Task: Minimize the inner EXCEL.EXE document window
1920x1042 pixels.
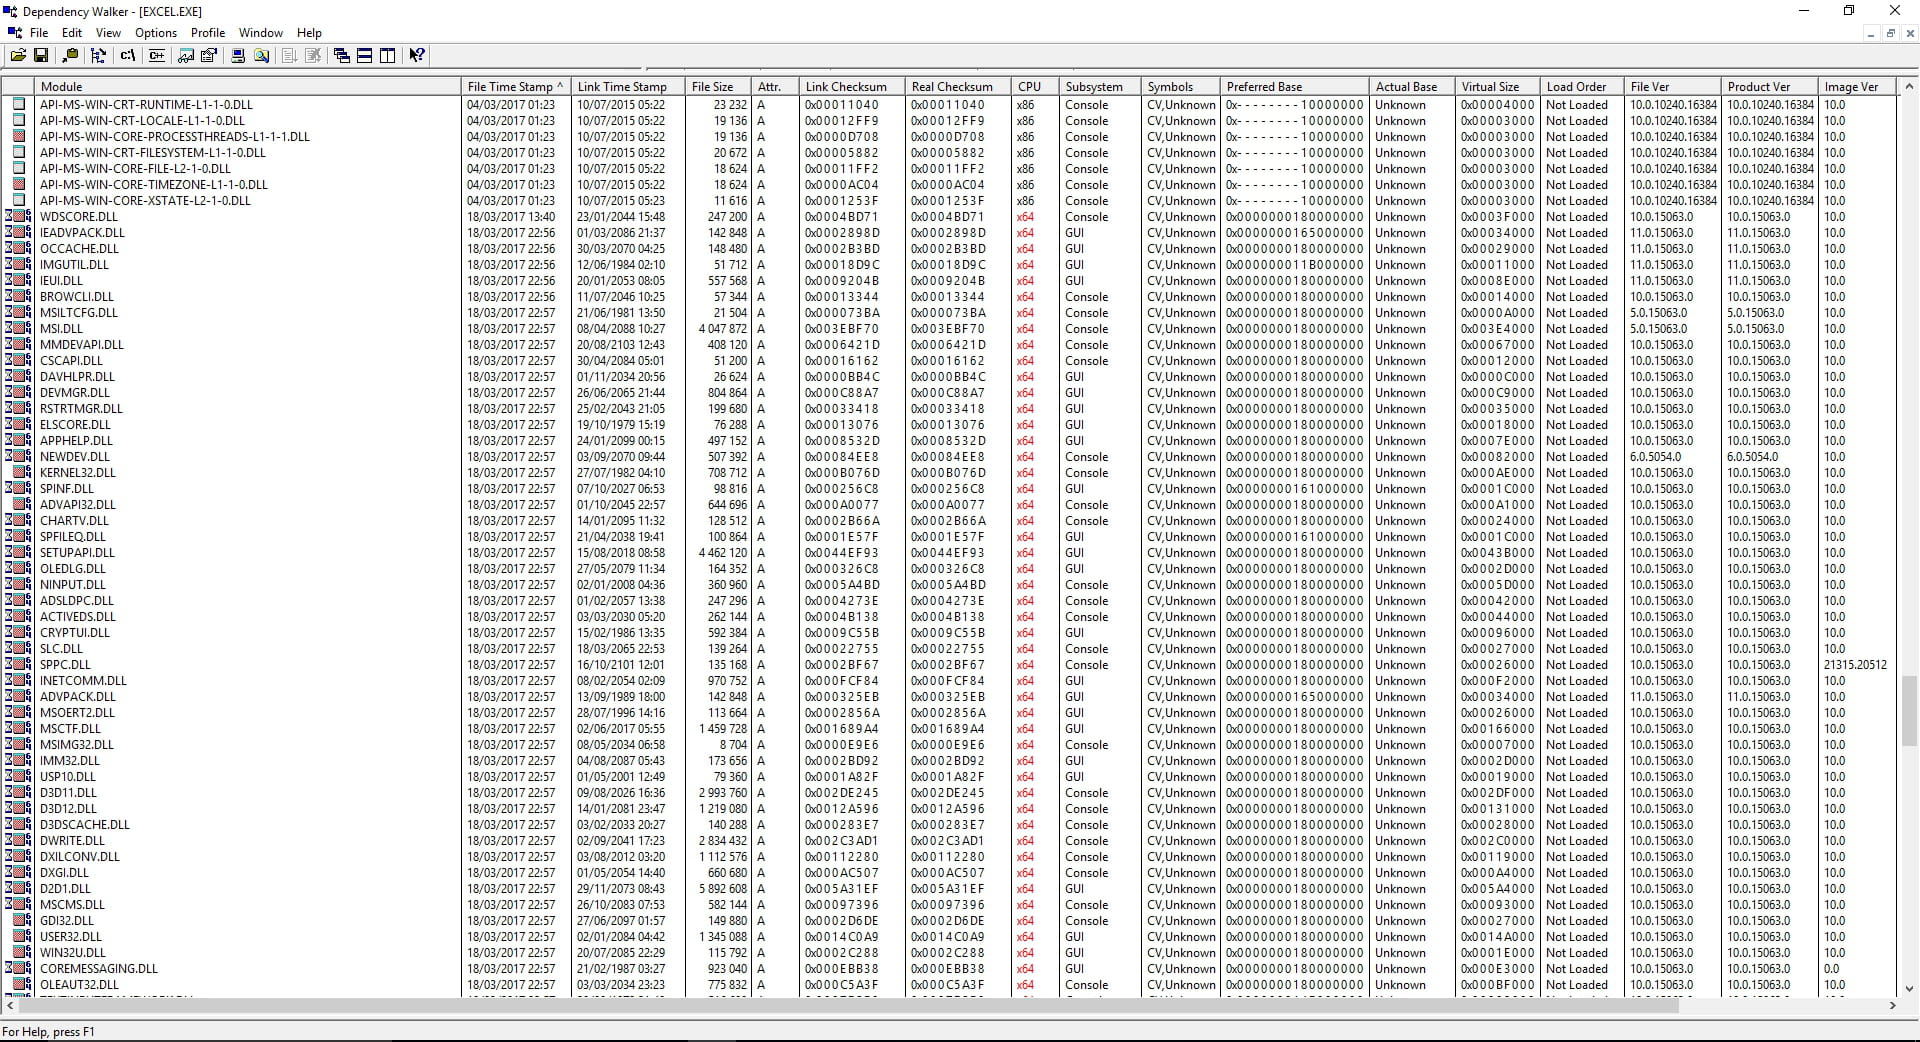Action: pyautogui.click(x=1871, y=33)
